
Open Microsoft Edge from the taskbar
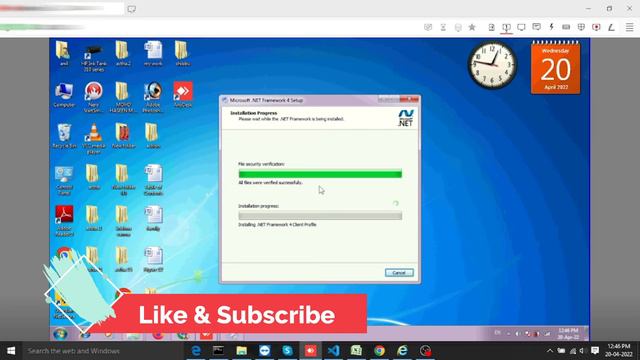pos(196,351)
